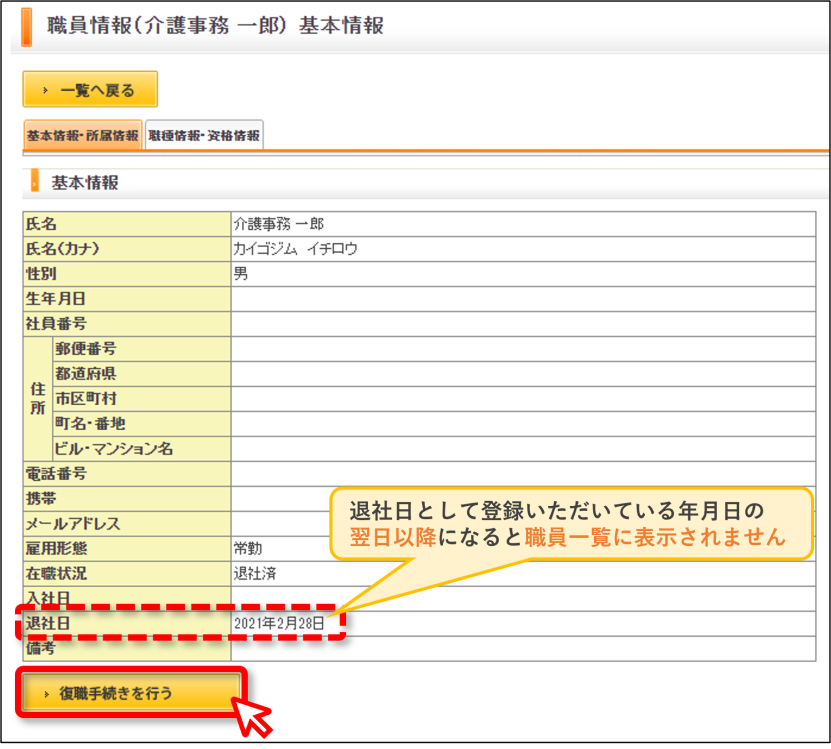The image size is (831, 749).
Task: Click the orange marker beside 基本情報 heading
Action: [34, 180]
